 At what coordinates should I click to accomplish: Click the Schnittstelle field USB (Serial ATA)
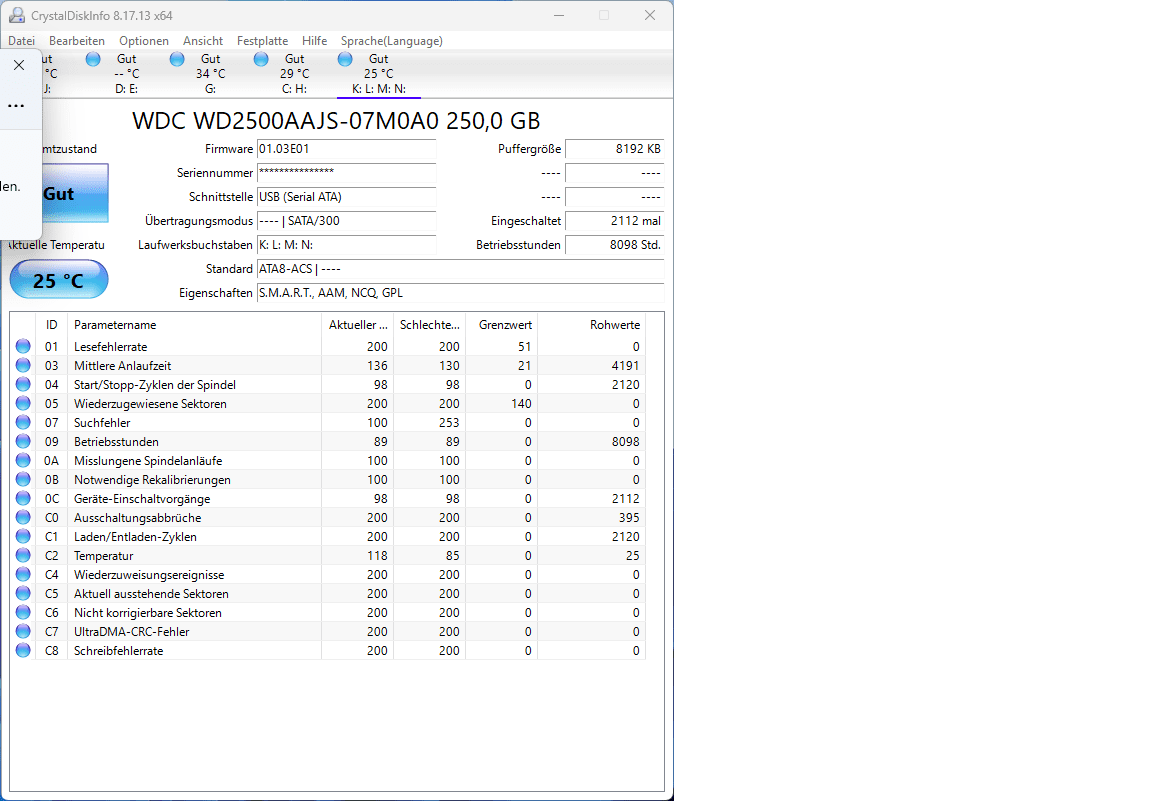pyautogui.click(x=346, y=197)
